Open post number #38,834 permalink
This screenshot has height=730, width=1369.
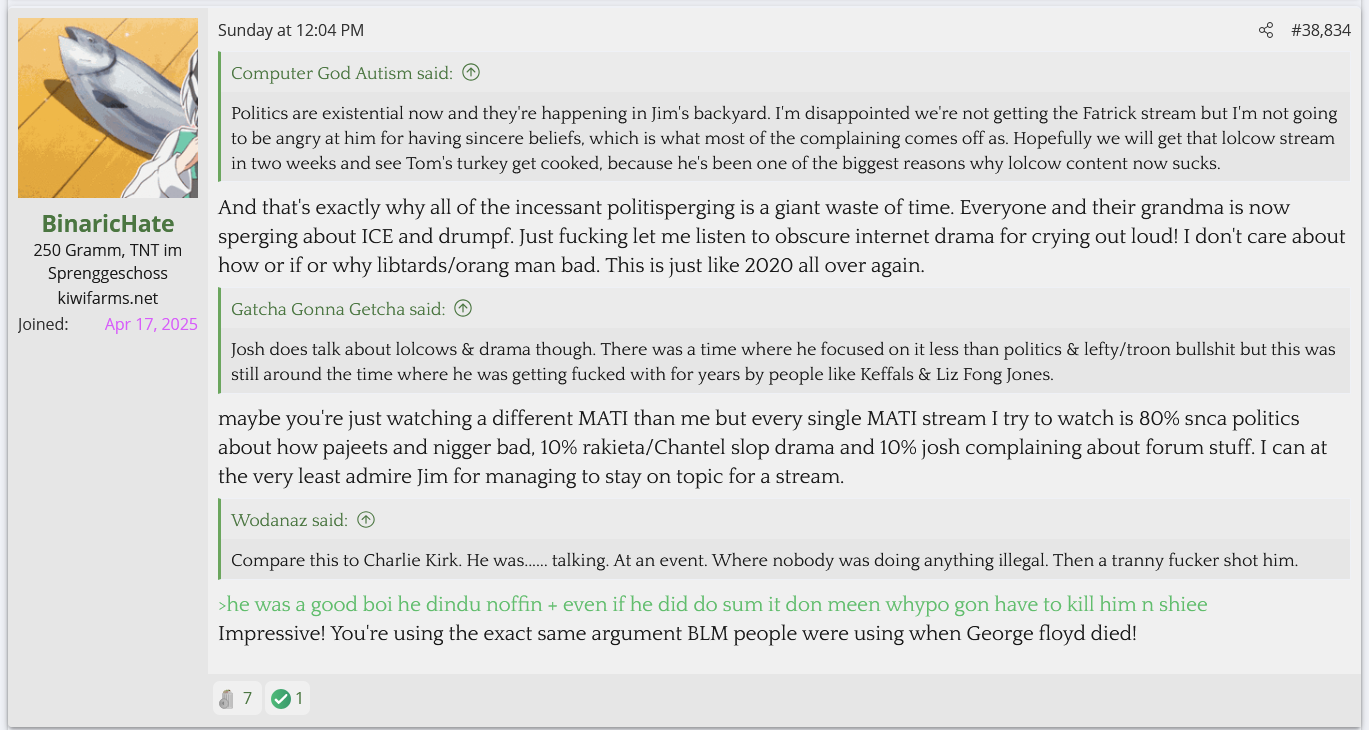pyautogui.click(x=1320, y=30)
